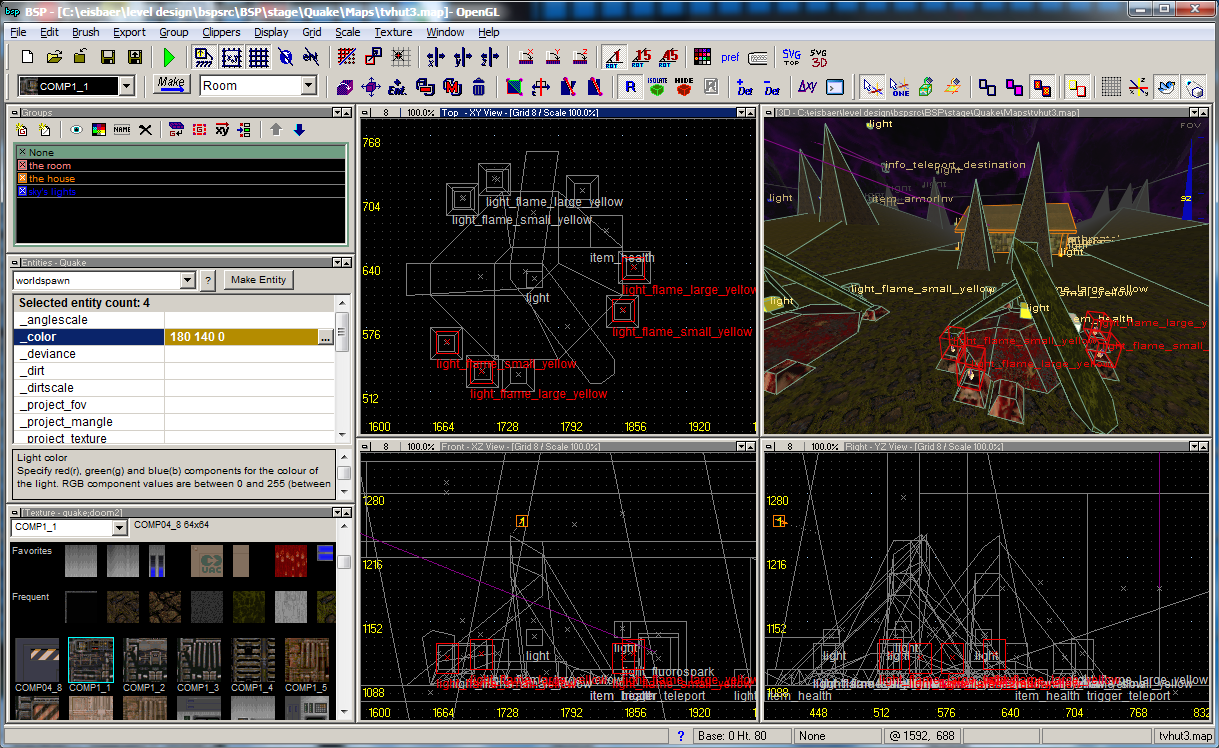The image size is (1219, 748).
Task: Click the pref preferences toolbar icon
Action: click(x=730, y=58)
